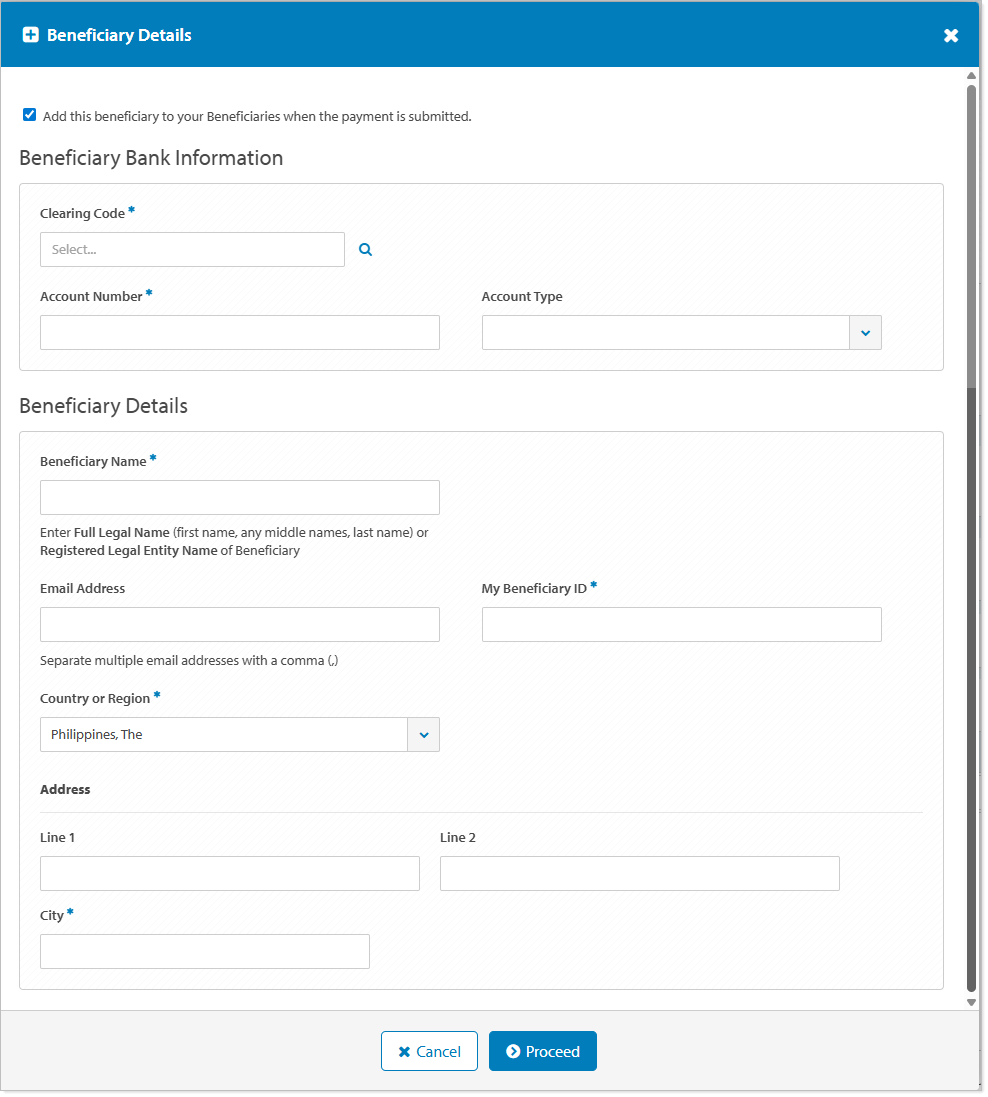Focus the Account Number input field
The width and height of the screenshot is (988, 1097).
pos(240,333)
